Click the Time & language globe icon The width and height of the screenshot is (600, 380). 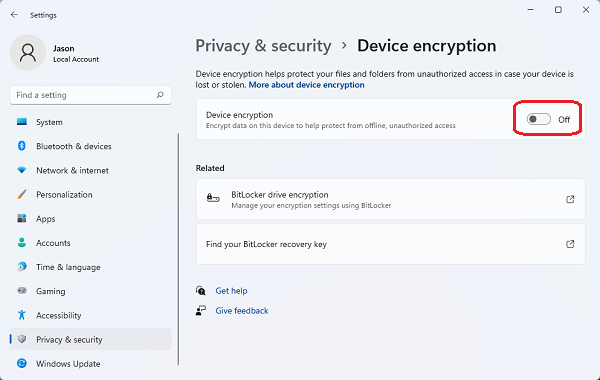coord(22,266)
